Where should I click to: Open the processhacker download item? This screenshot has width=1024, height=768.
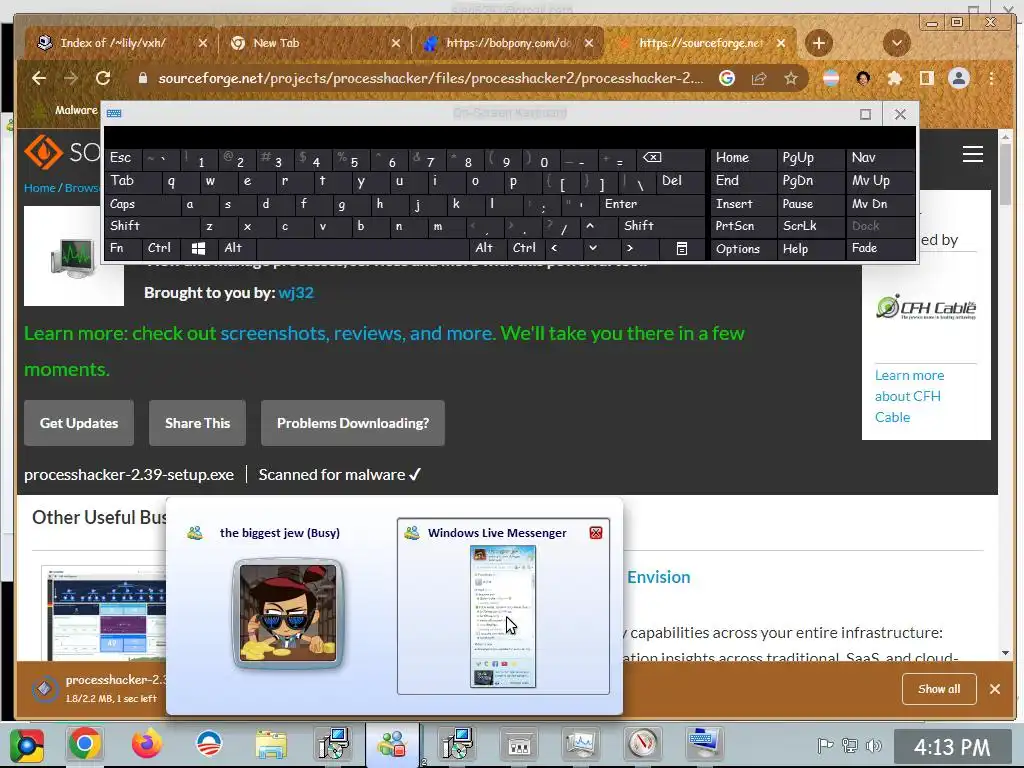(98, 689)
